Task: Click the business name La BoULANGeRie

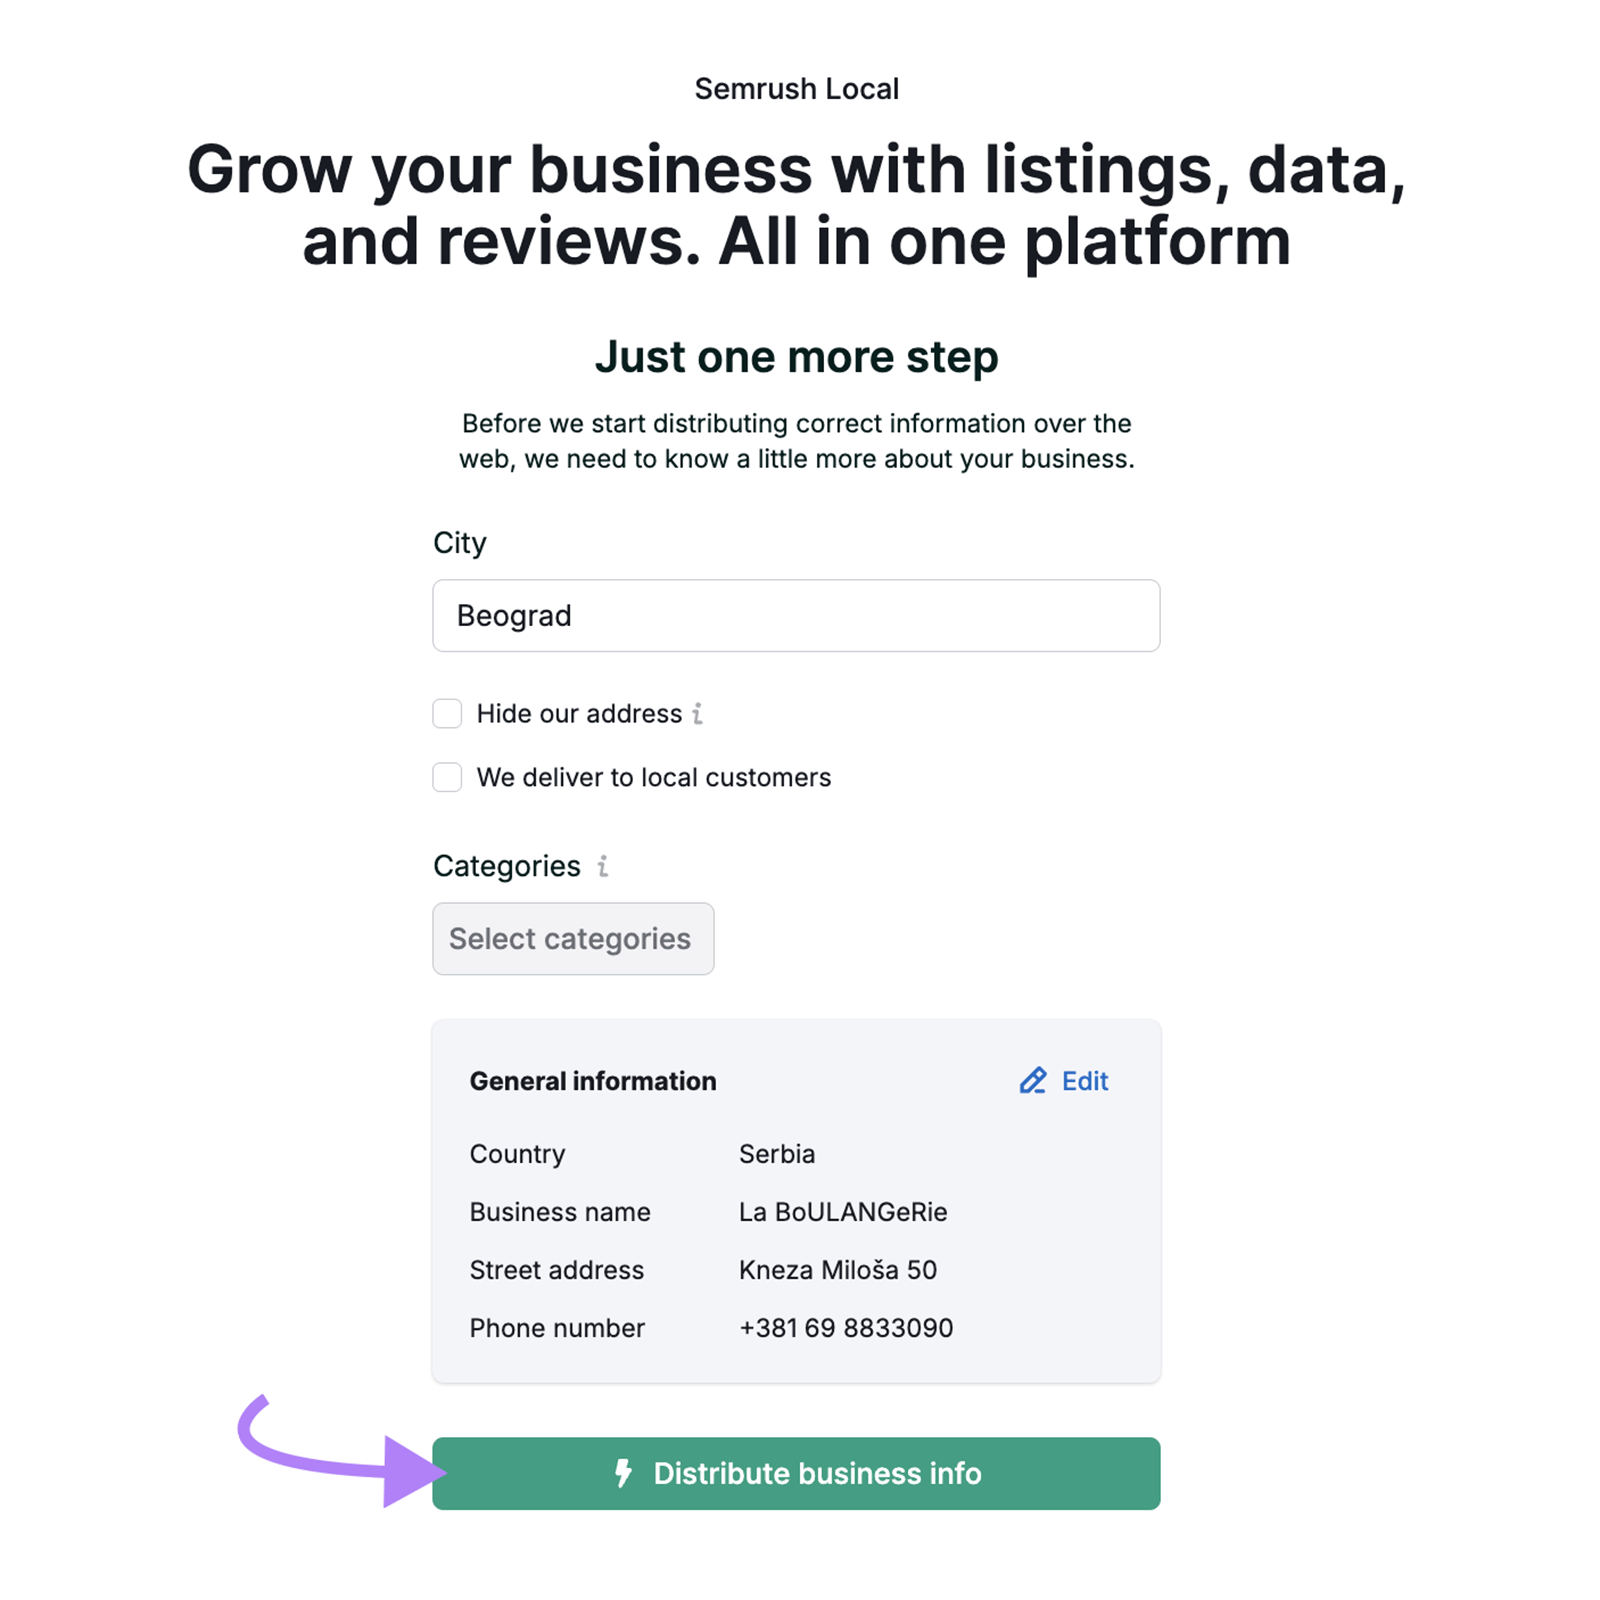Action: pos(843,1212)
